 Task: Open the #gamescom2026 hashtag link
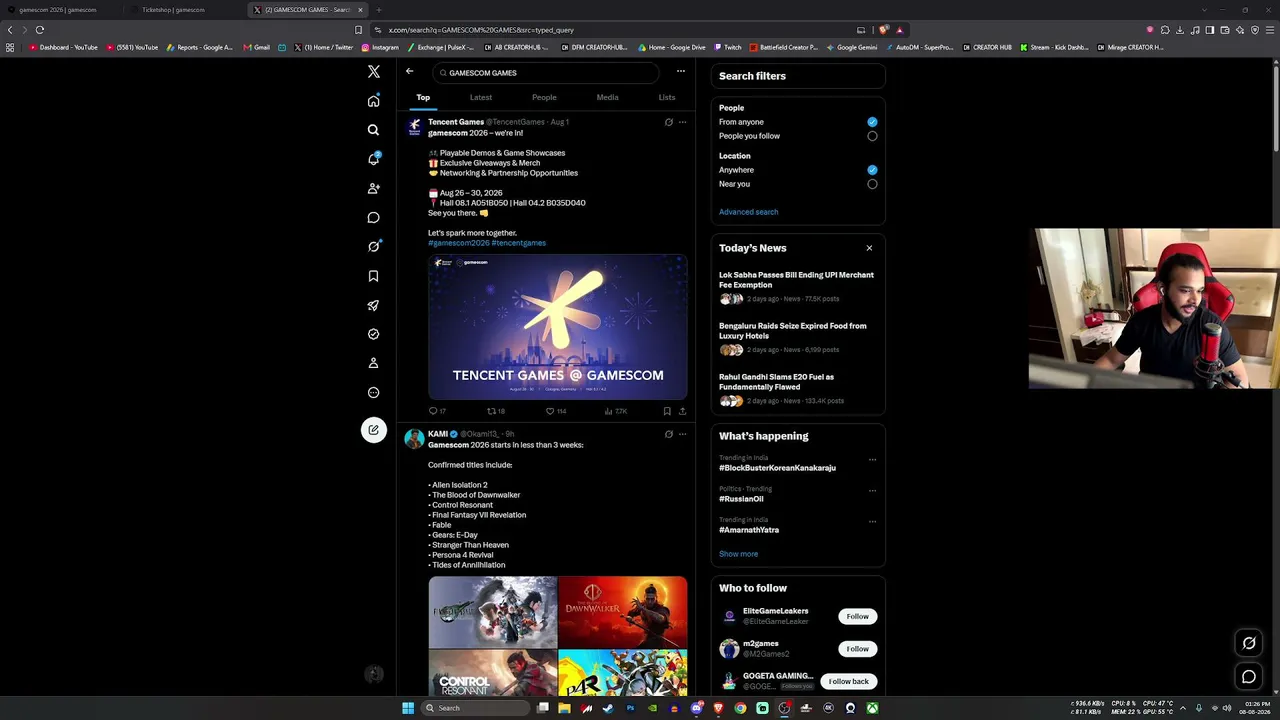pos(459,243)
